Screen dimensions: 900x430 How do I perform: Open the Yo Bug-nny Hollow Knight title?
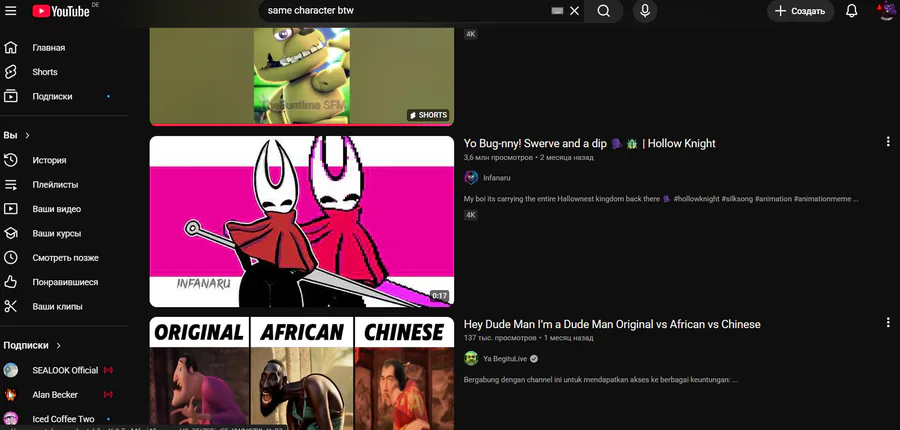589,144
